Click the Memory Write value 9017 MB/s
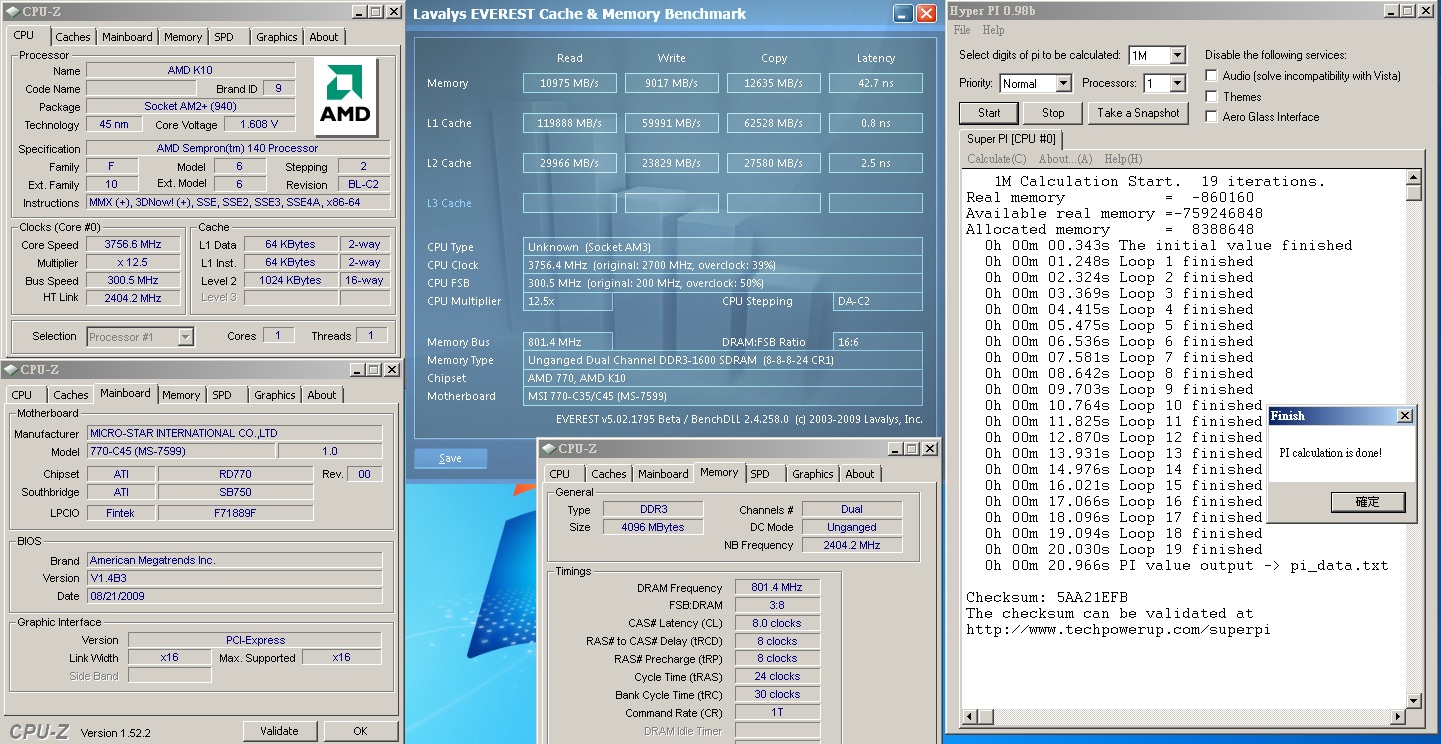The width and height of the screenshot is (1441, 744). pos(672,83)
